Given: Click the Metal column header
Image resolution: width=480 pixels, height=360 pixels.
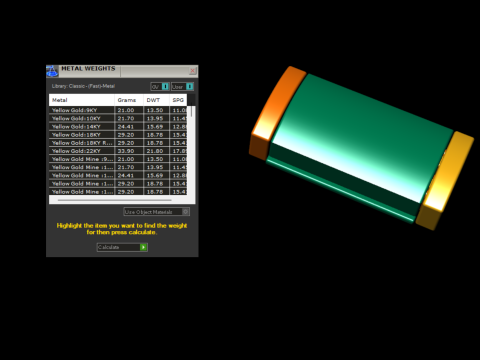Looking at the screenshot, I should [x=82, y=100].
